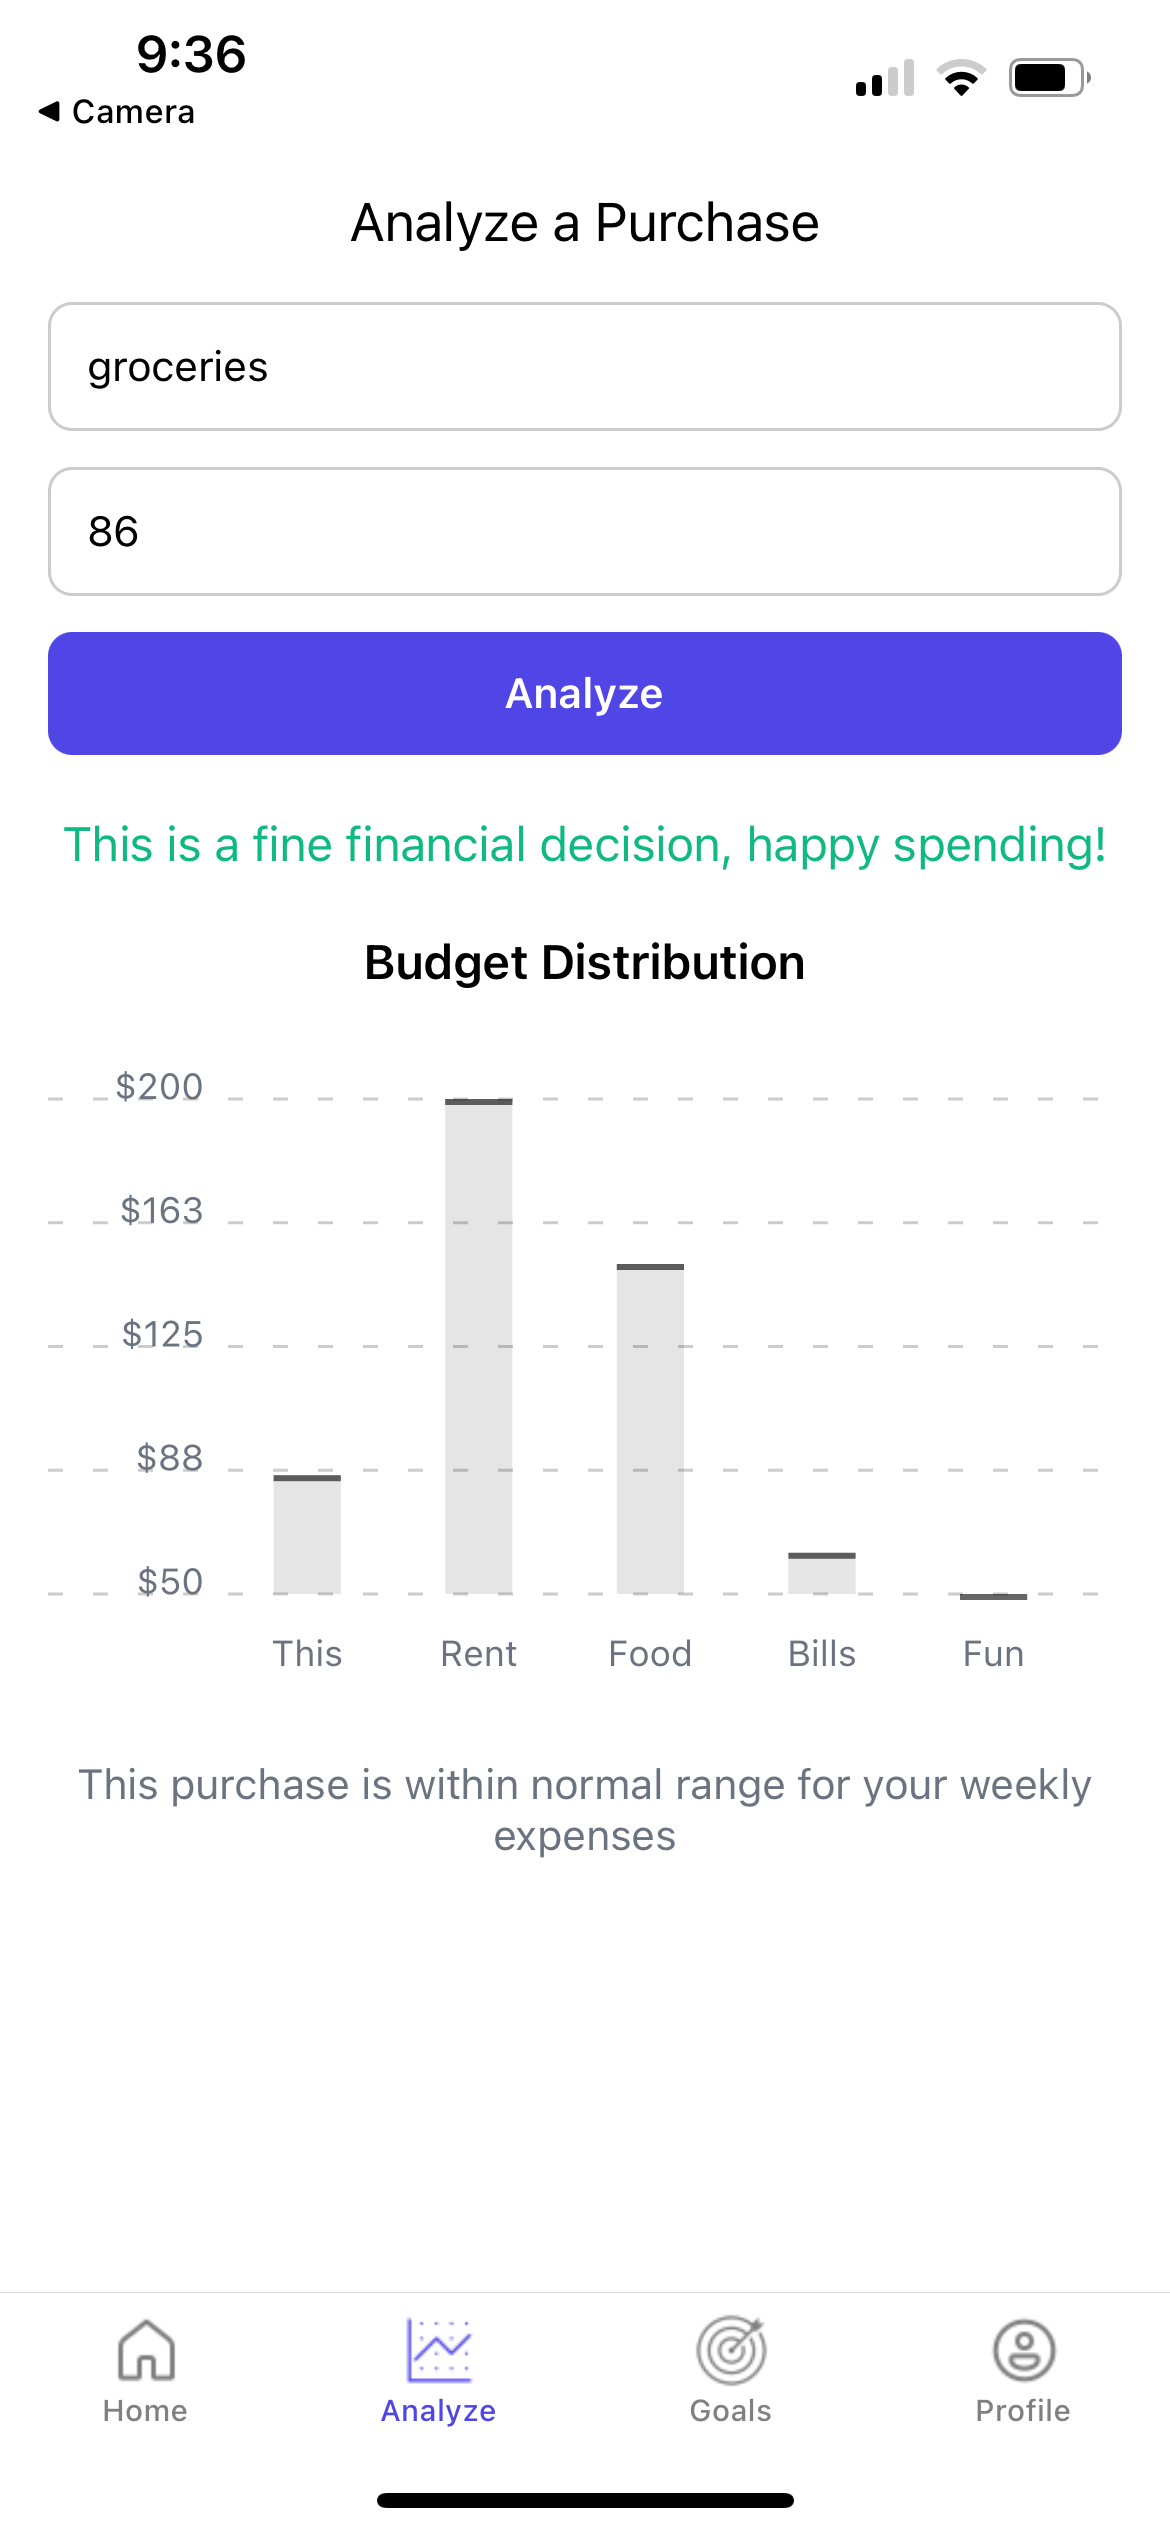Tap the $200 axis label

(x=159, y=1087)
